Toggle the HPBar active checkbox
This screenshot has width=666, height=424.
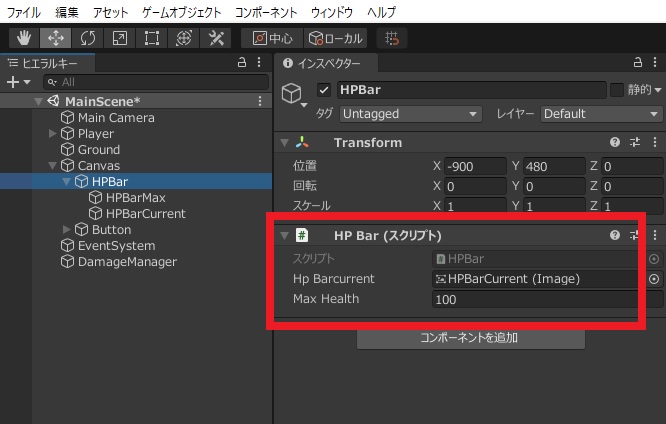(324, 90)
